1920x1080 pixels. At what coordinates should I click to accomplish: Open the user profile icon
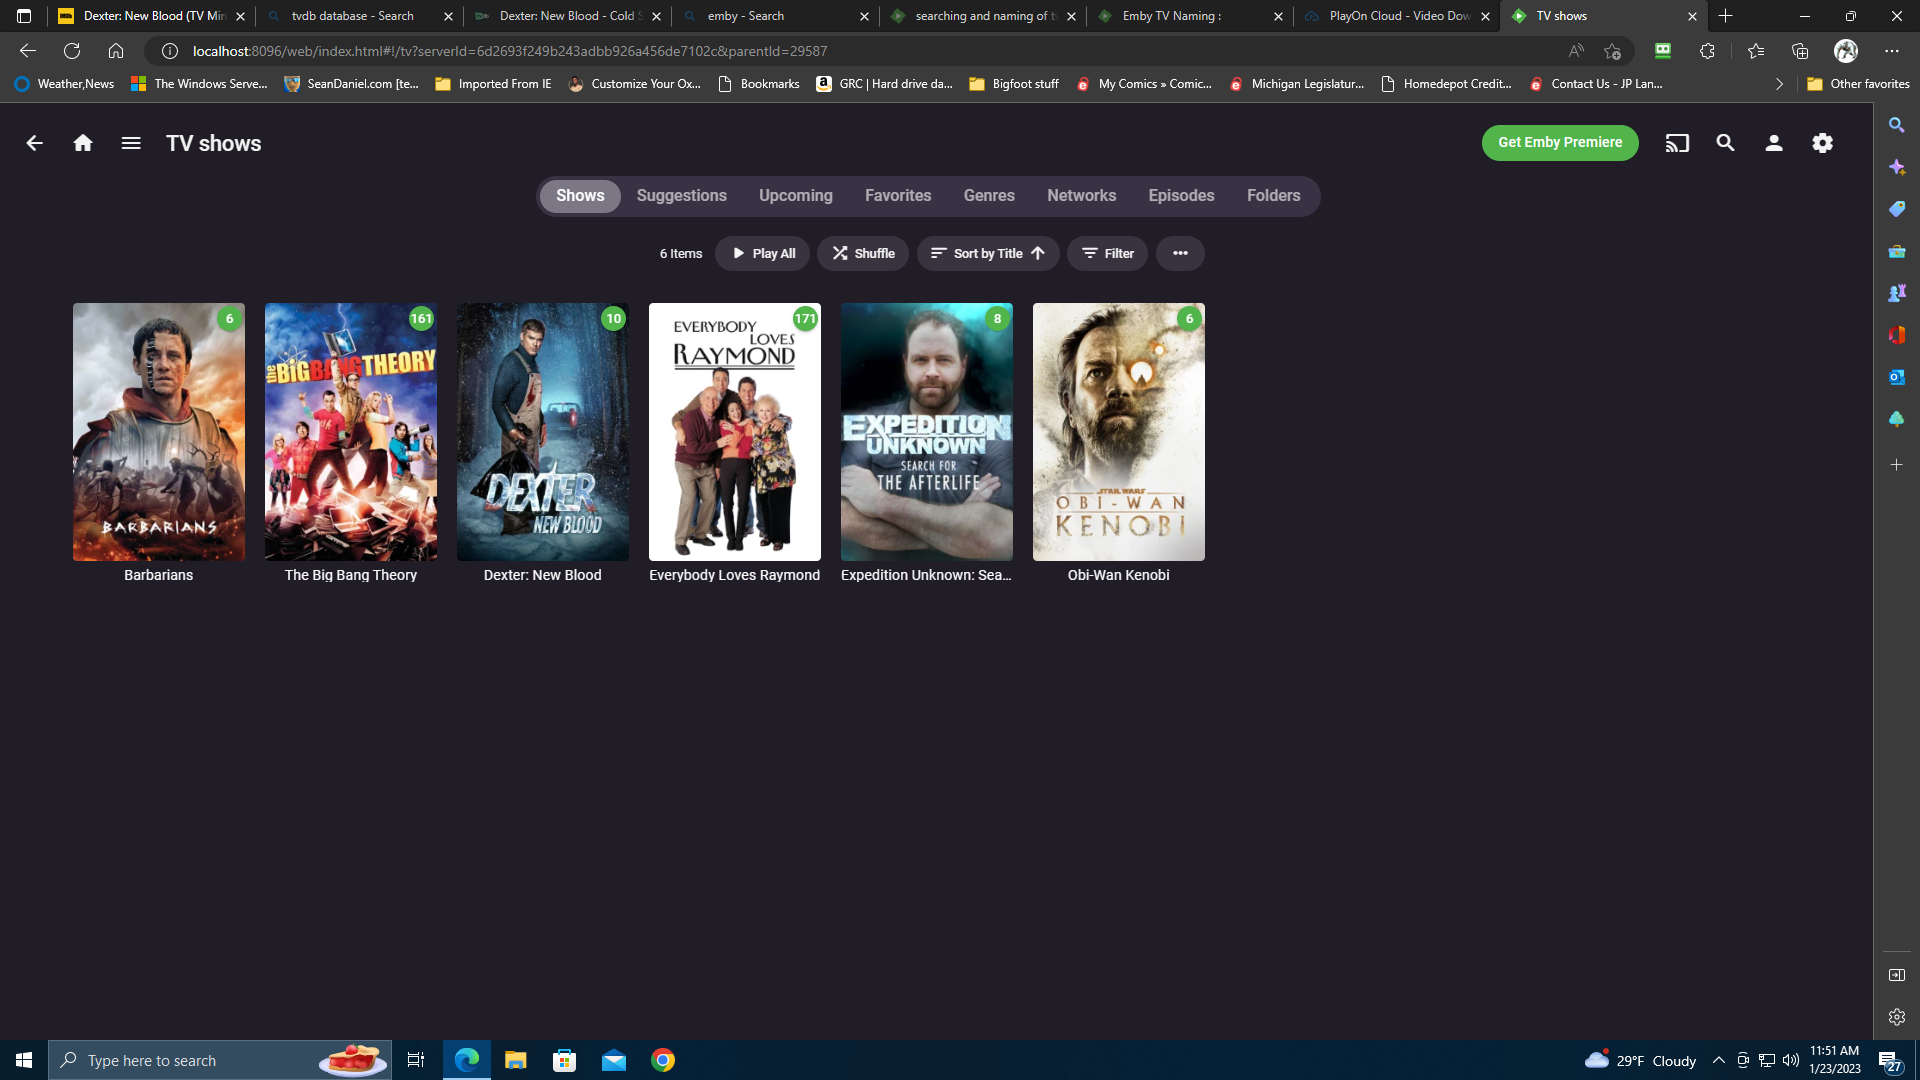[1774, 143]
